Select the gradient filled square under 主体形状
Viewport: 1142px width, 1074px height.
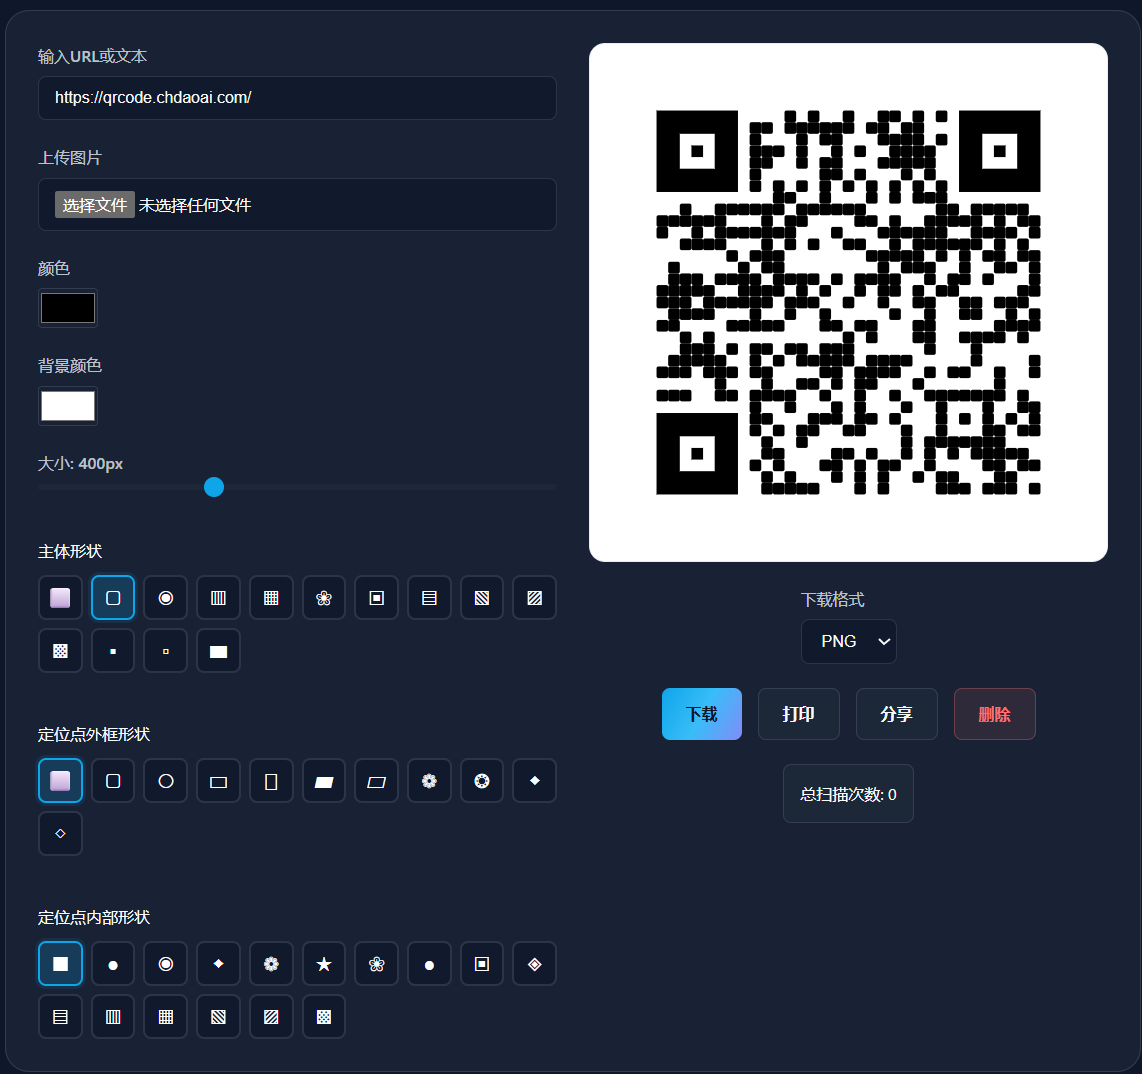click(60, 598)
